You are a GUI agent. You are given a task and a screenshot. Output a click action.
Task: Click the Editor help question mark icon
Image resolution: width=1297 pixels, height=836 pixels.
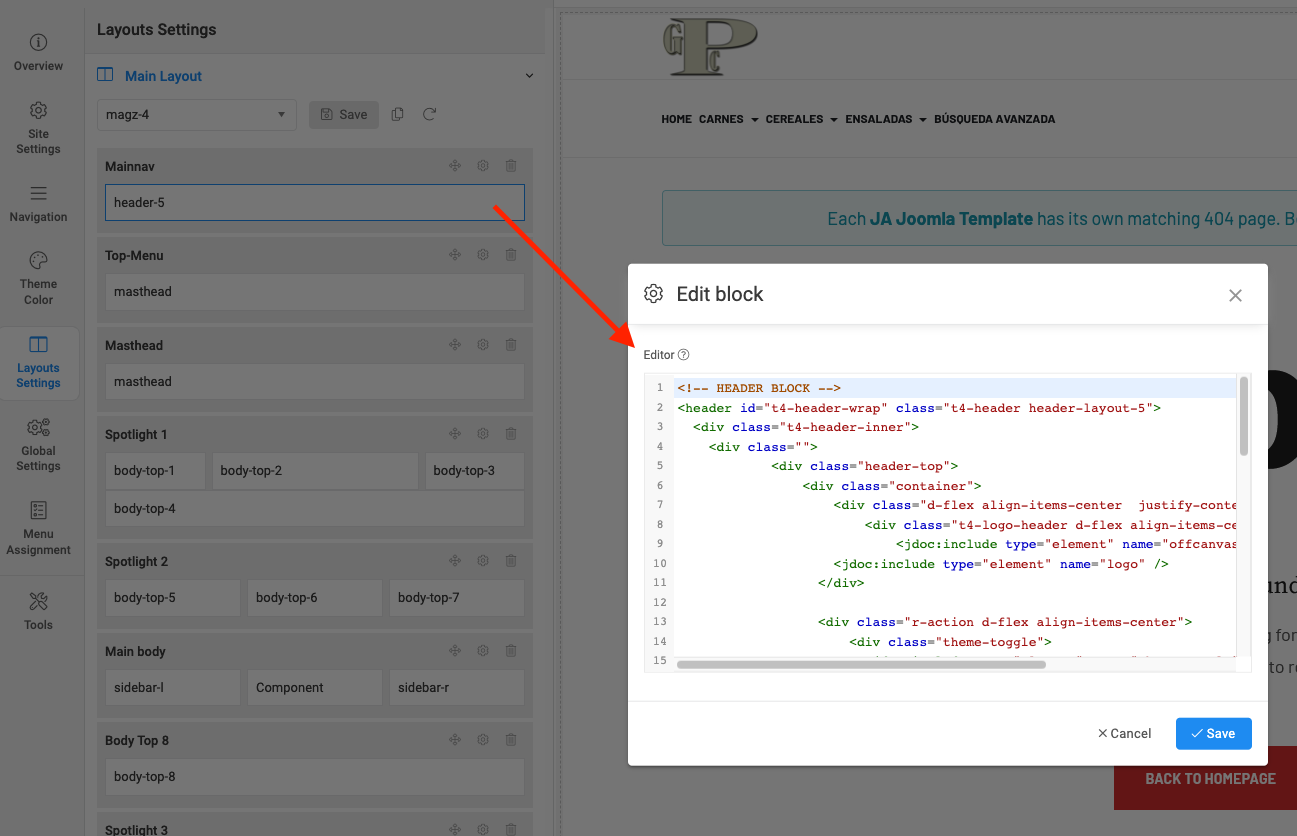[684, 355]
